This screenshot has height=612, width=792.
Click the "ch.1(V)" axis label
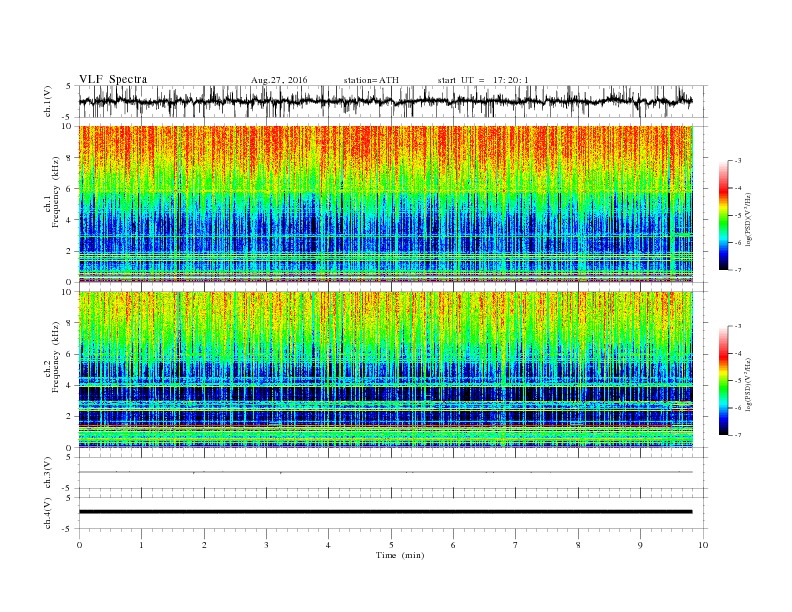tap(48, 101)
